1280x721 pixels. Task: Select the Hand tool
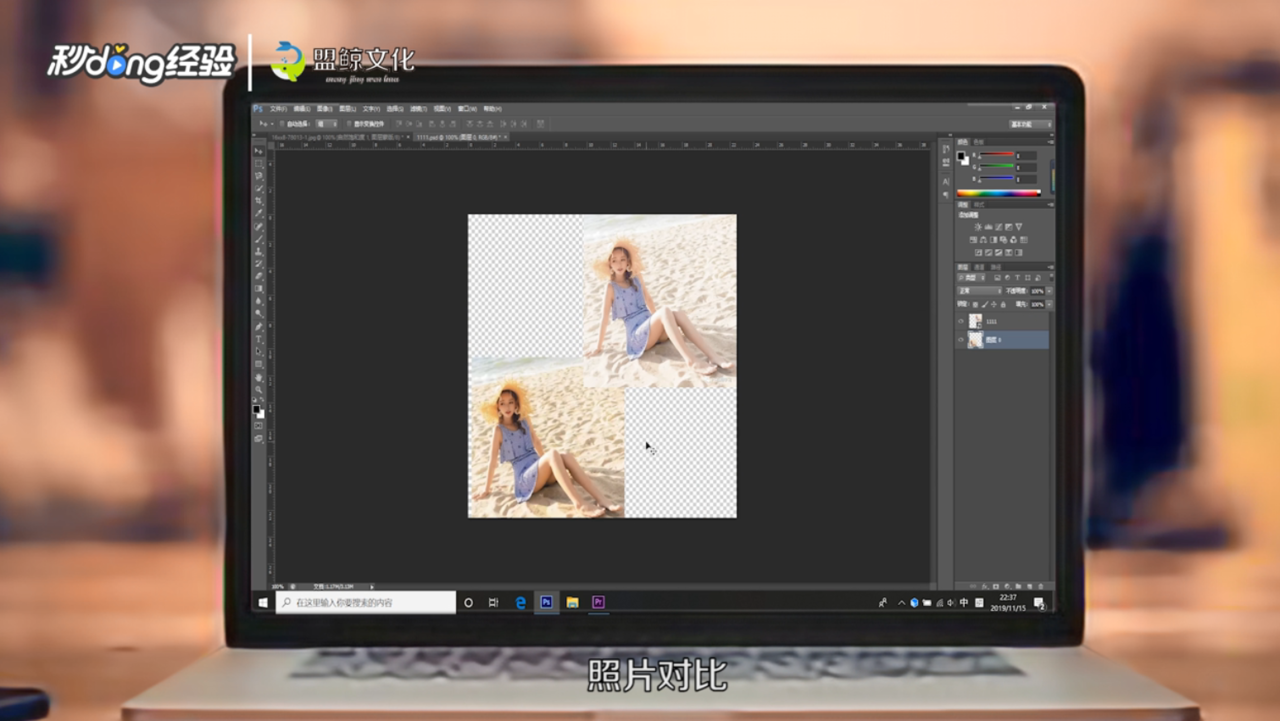click(259, 377)
